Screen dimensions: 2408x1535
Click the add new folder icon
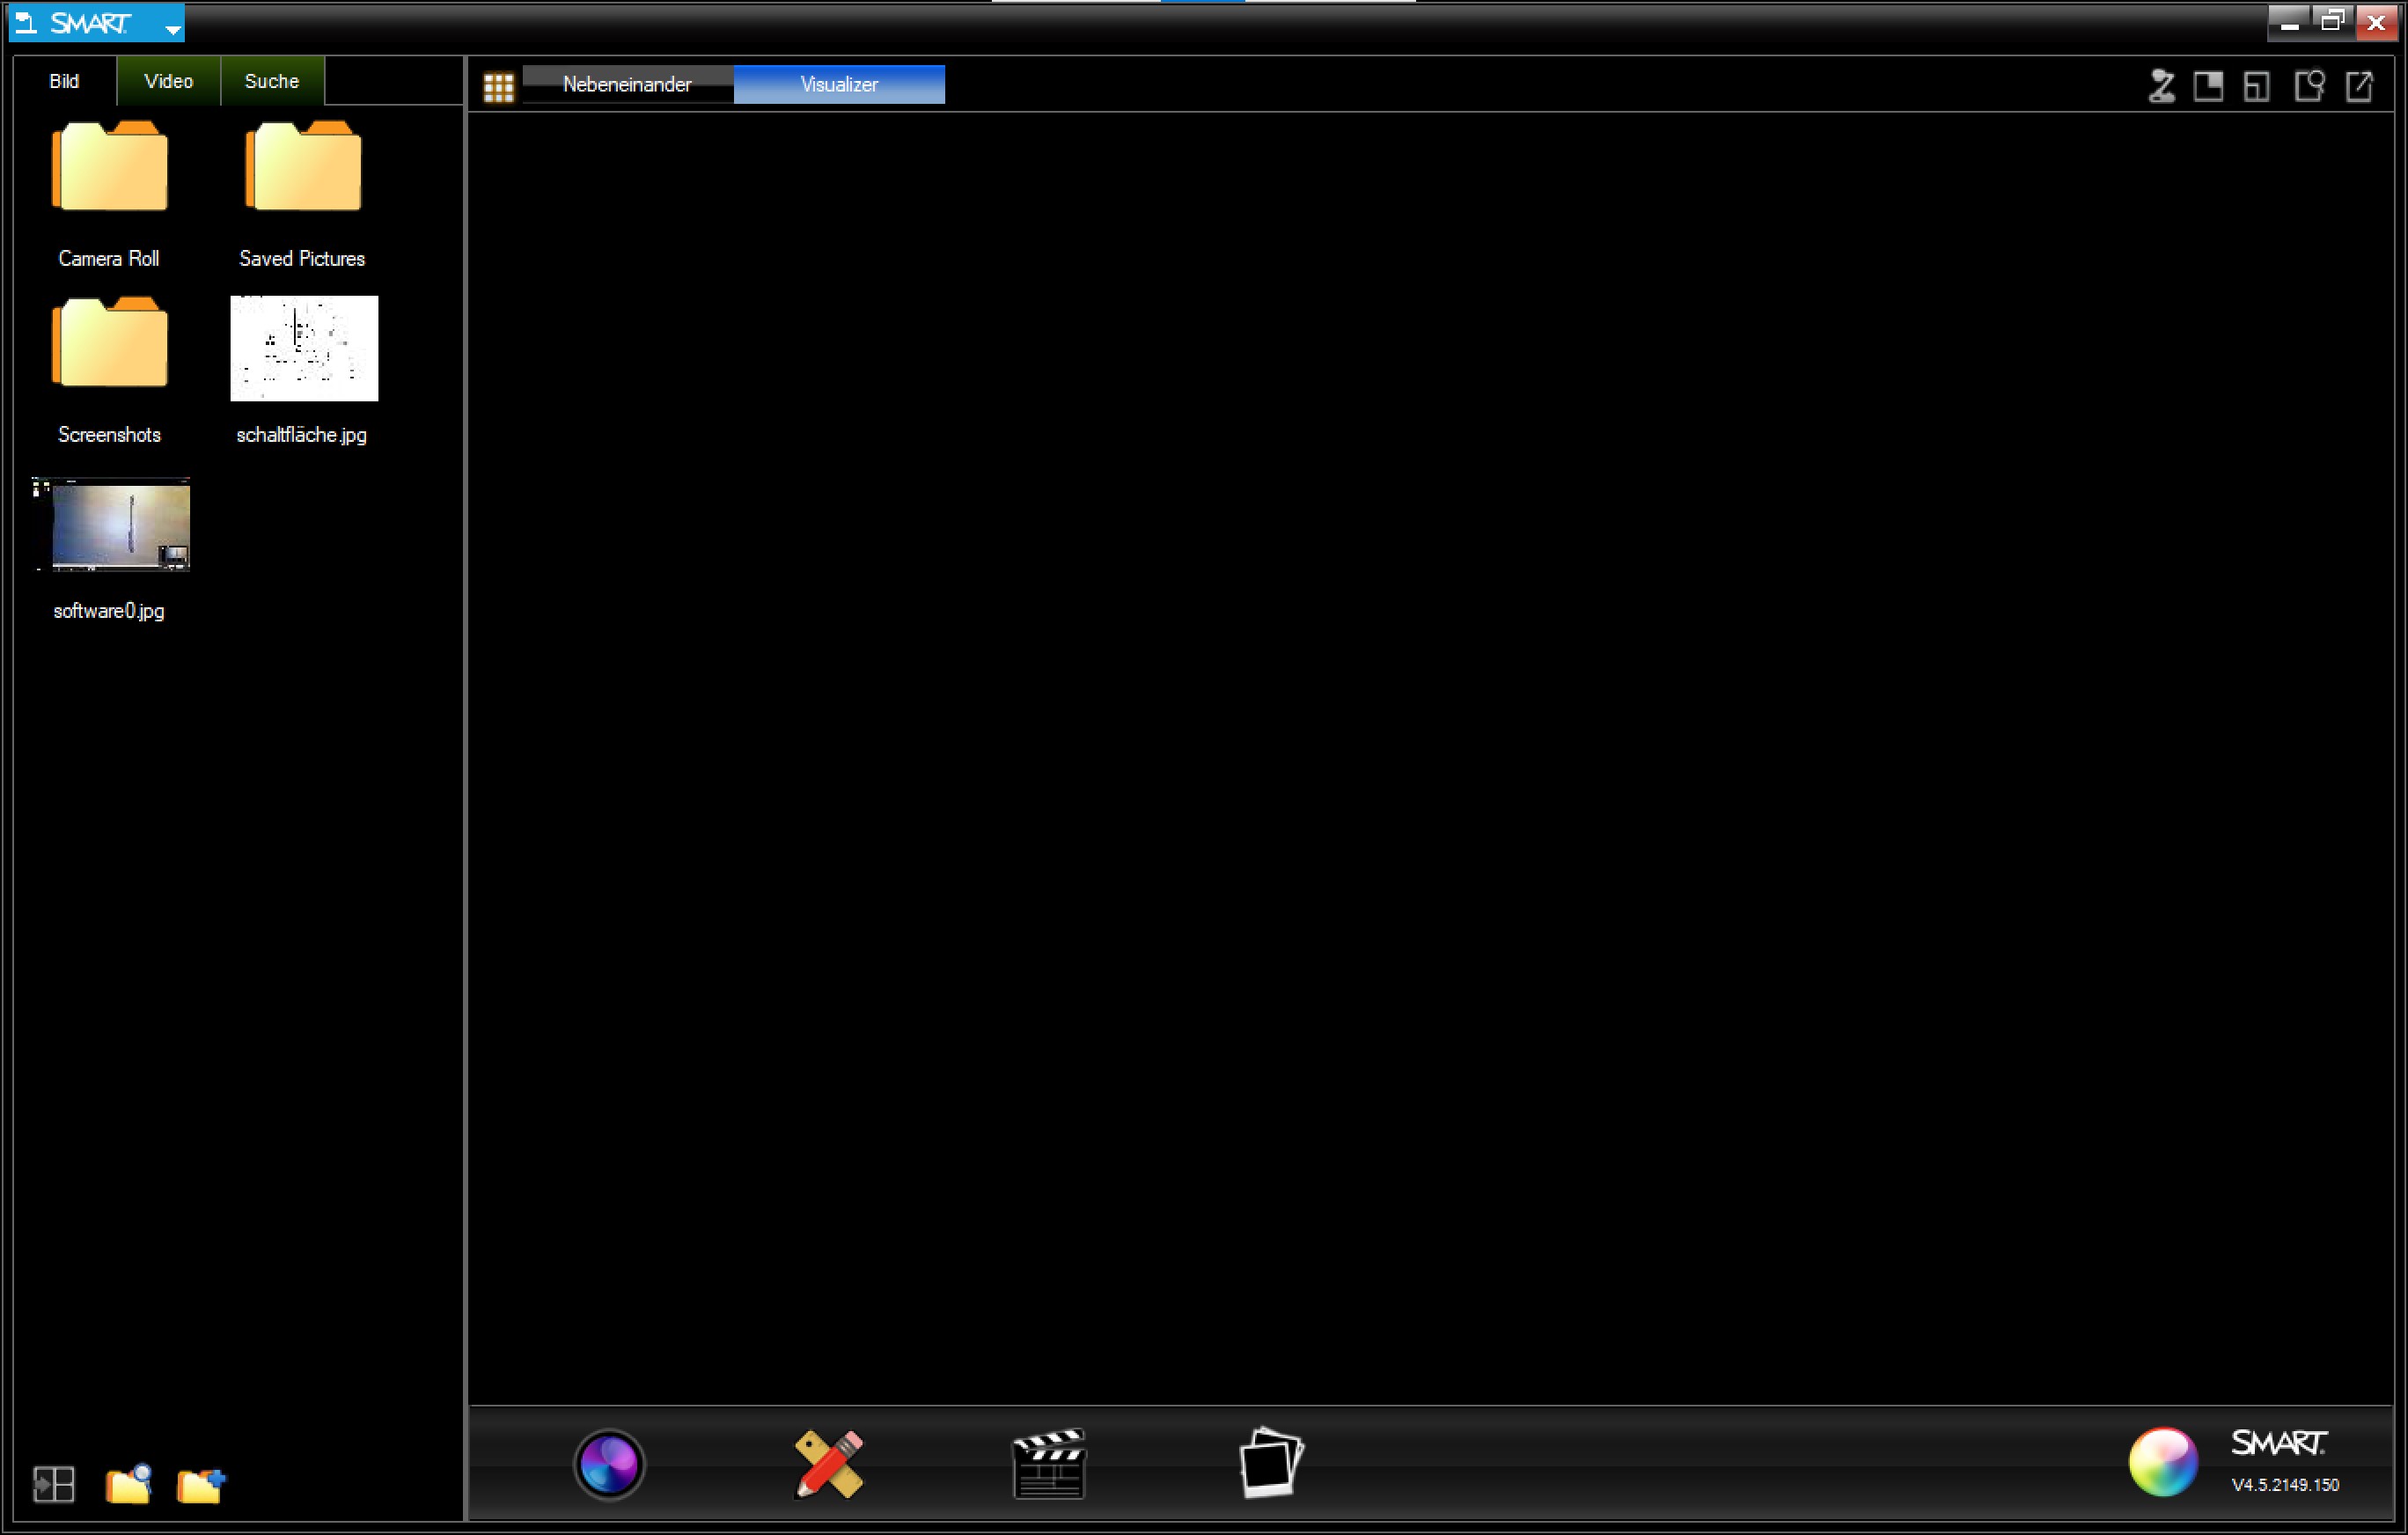click(201, 1485)
